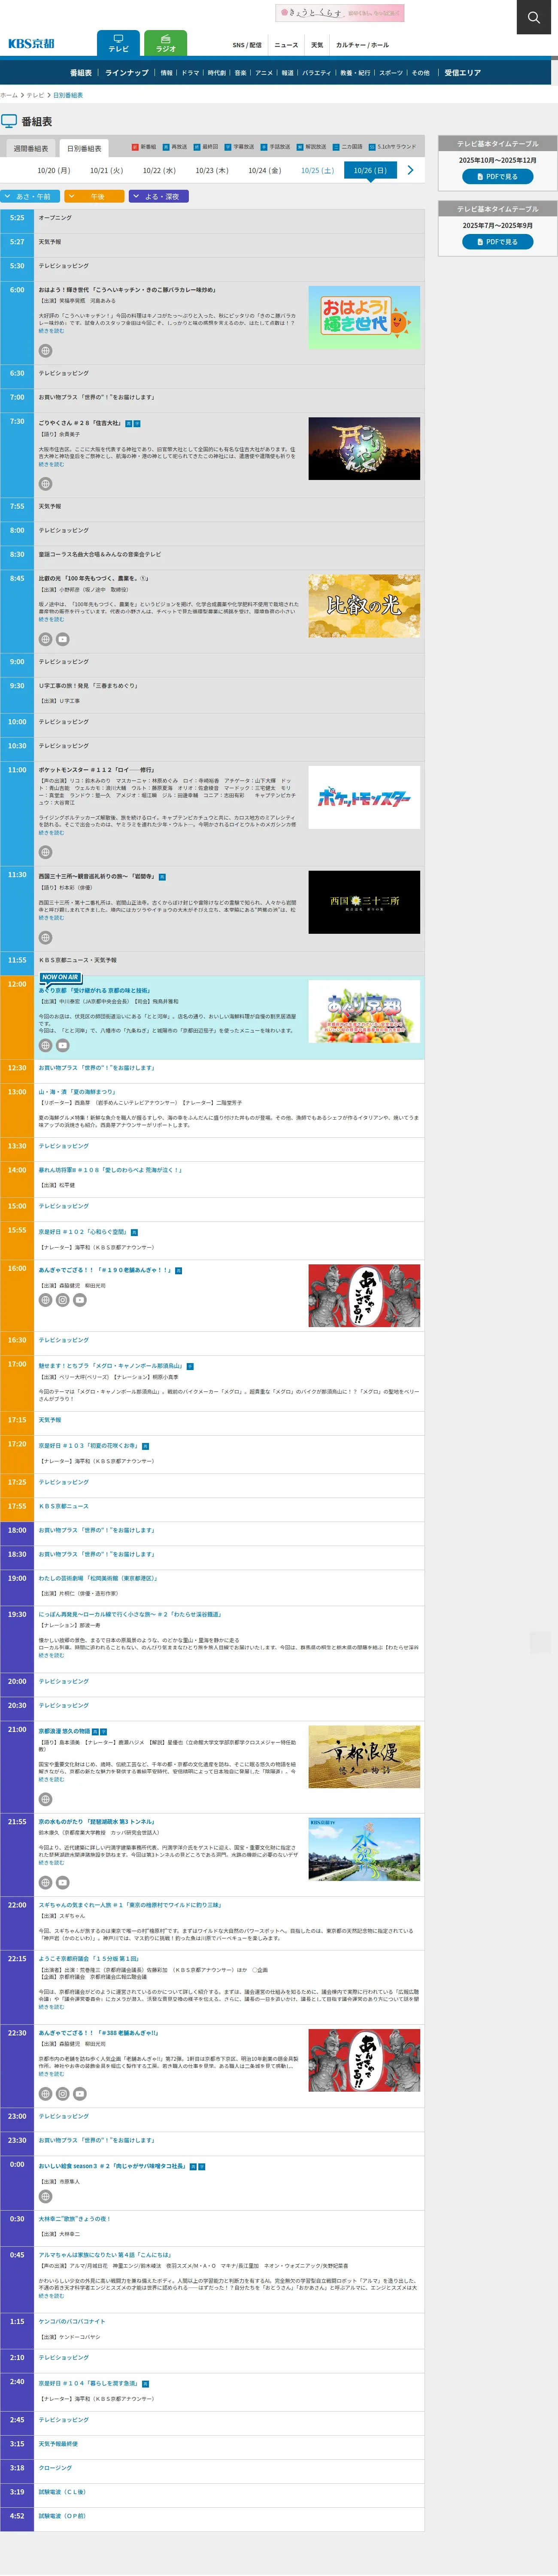
Task: Open website globe icon for 京のものがたり
Action: (45, 1882)
